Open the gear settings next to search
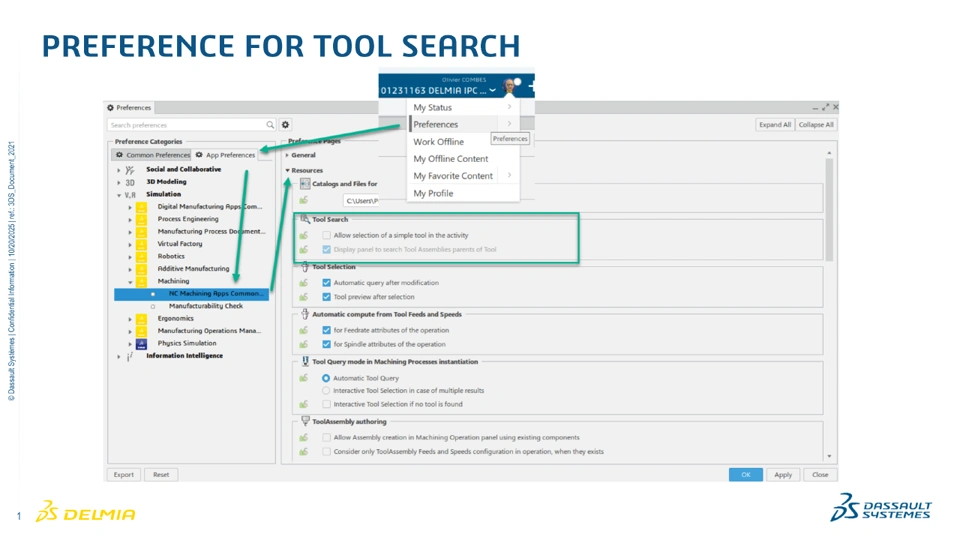 tap(285, 125)
